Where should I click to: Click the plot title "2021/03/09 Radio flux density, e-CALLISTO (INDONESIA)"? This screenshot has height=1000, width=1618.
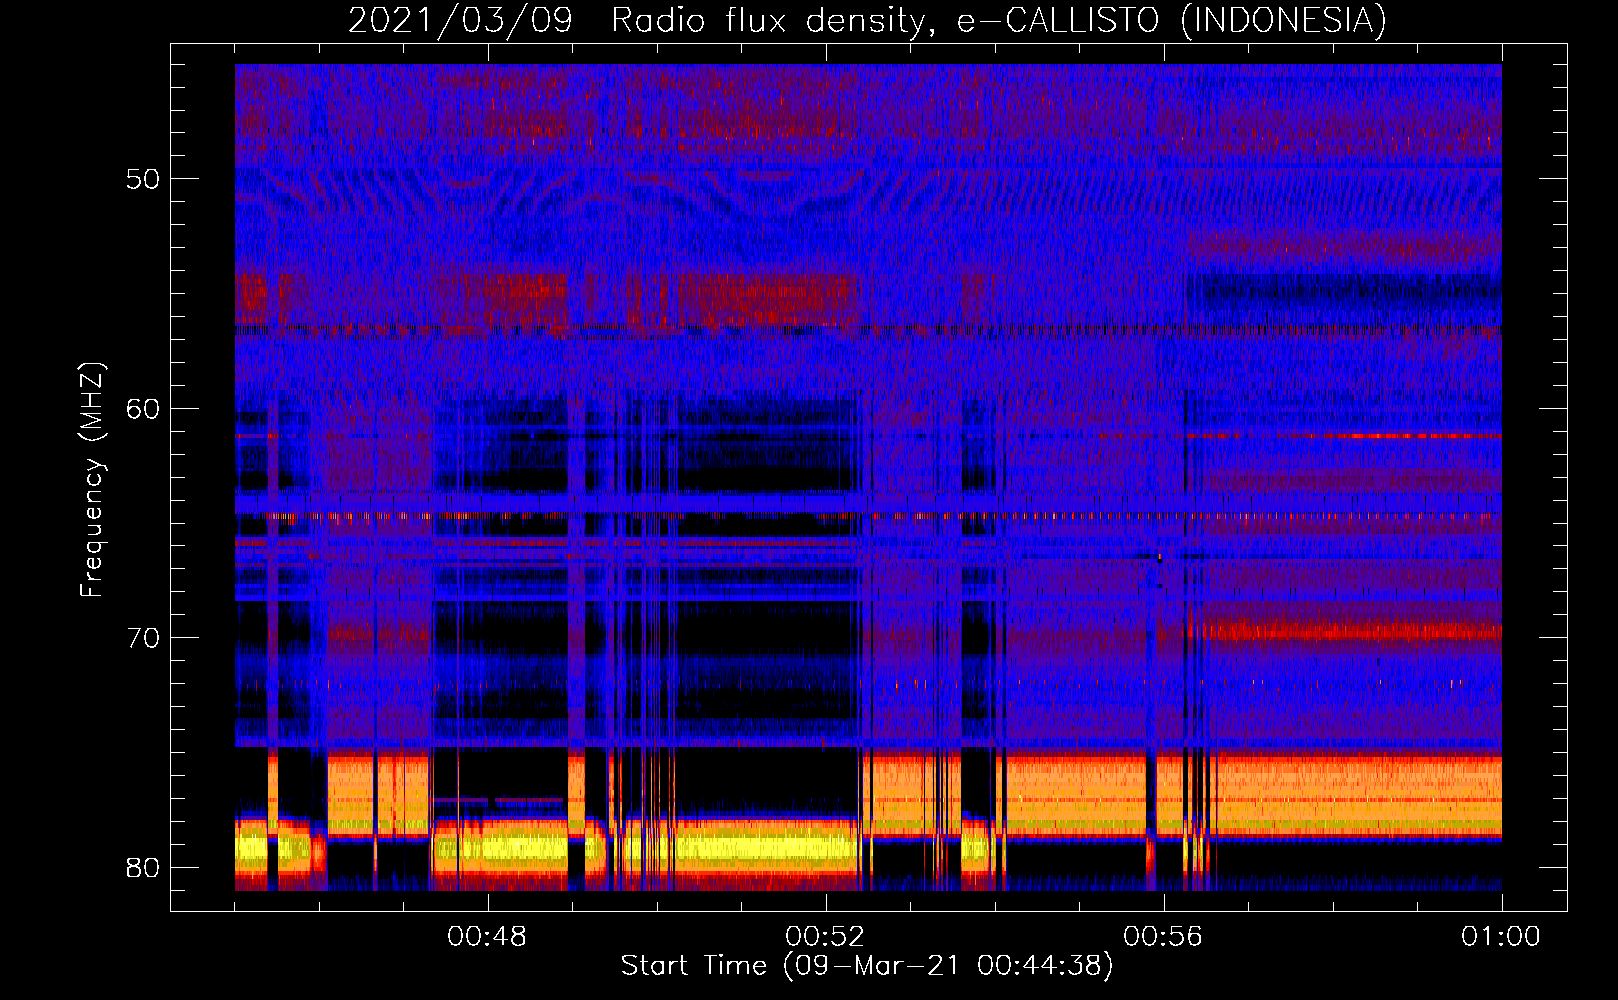867,21
